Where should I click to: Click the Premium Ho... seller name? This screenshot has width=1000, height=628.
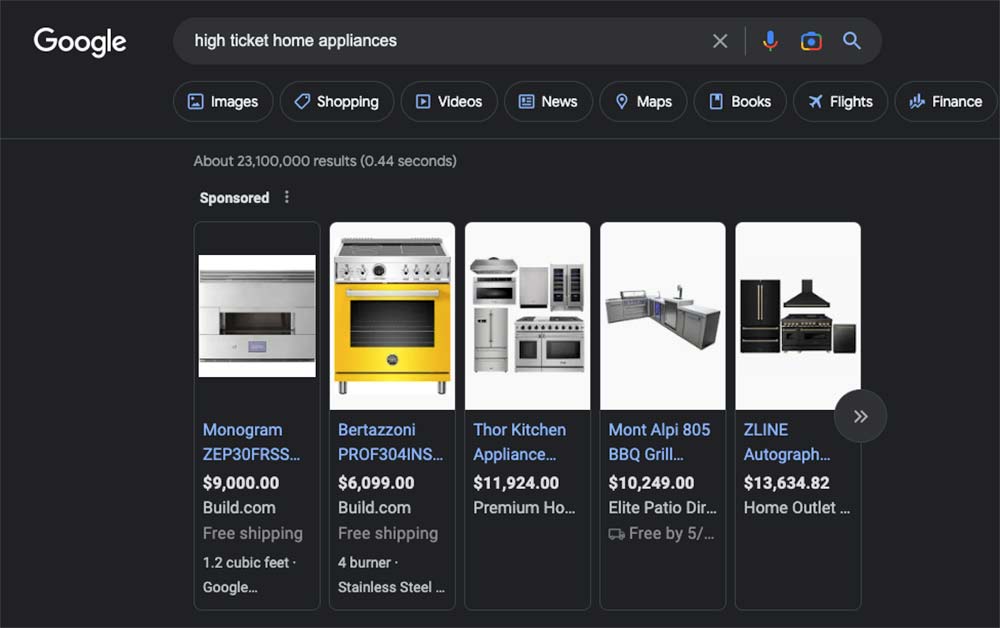[524, 508]
